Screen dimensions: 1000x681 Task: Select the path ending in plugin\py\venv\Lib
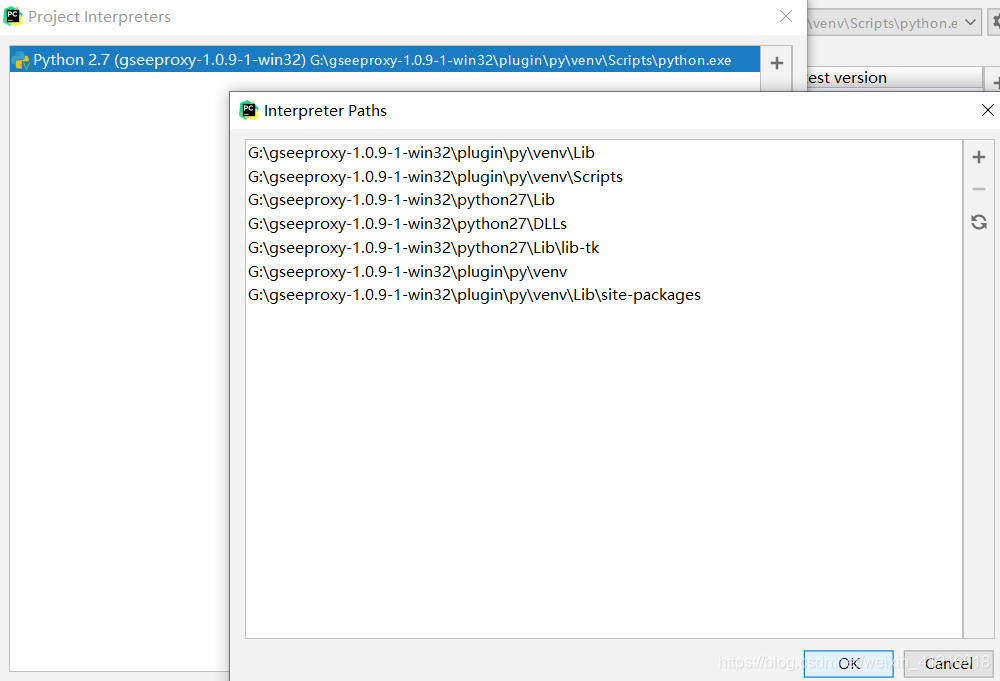click(x=603, y=153)
